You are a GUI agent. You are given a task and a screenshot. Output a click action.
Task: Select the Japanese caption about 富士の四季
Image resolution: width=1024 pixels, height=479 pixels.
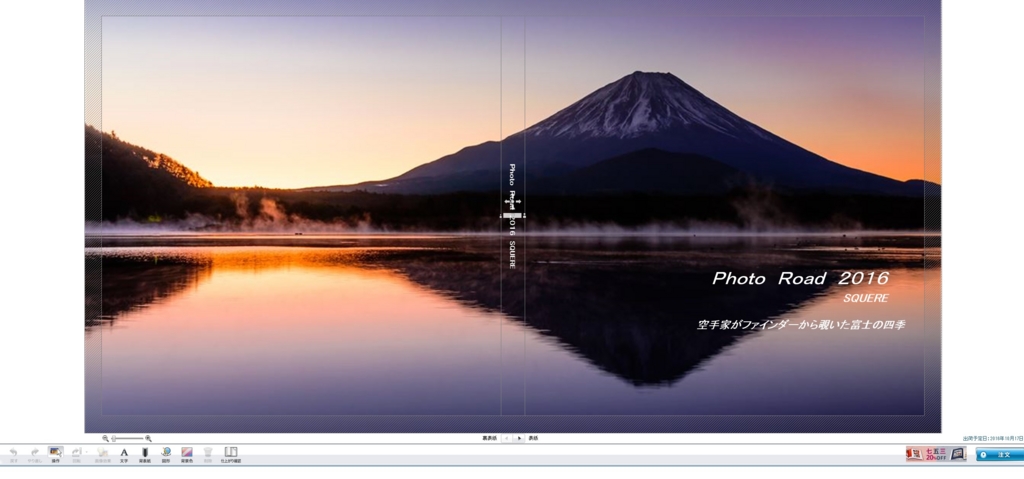[x=801, y=325]
